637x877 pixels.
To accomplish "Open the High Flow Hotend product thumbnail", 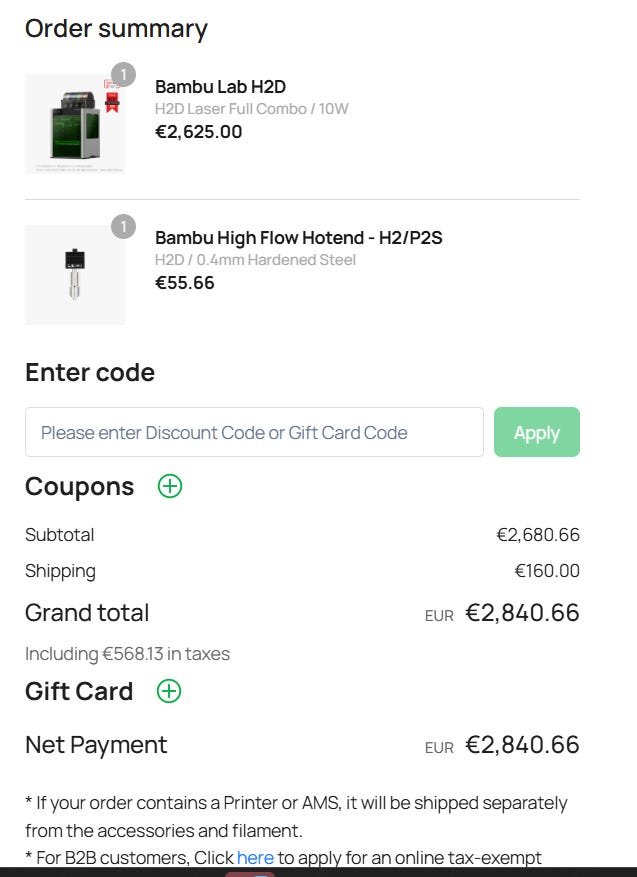I will 74,275.
